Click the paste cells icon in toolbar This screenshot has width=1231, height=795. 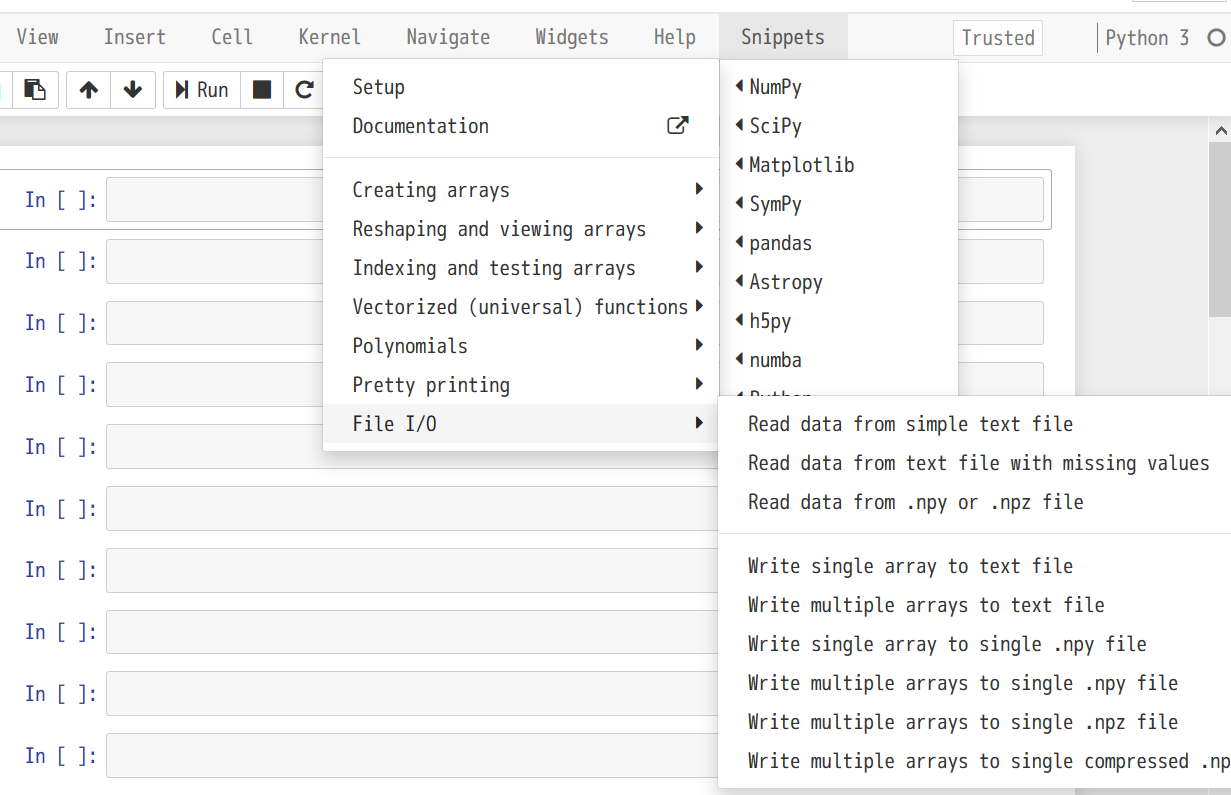point(35,90)
